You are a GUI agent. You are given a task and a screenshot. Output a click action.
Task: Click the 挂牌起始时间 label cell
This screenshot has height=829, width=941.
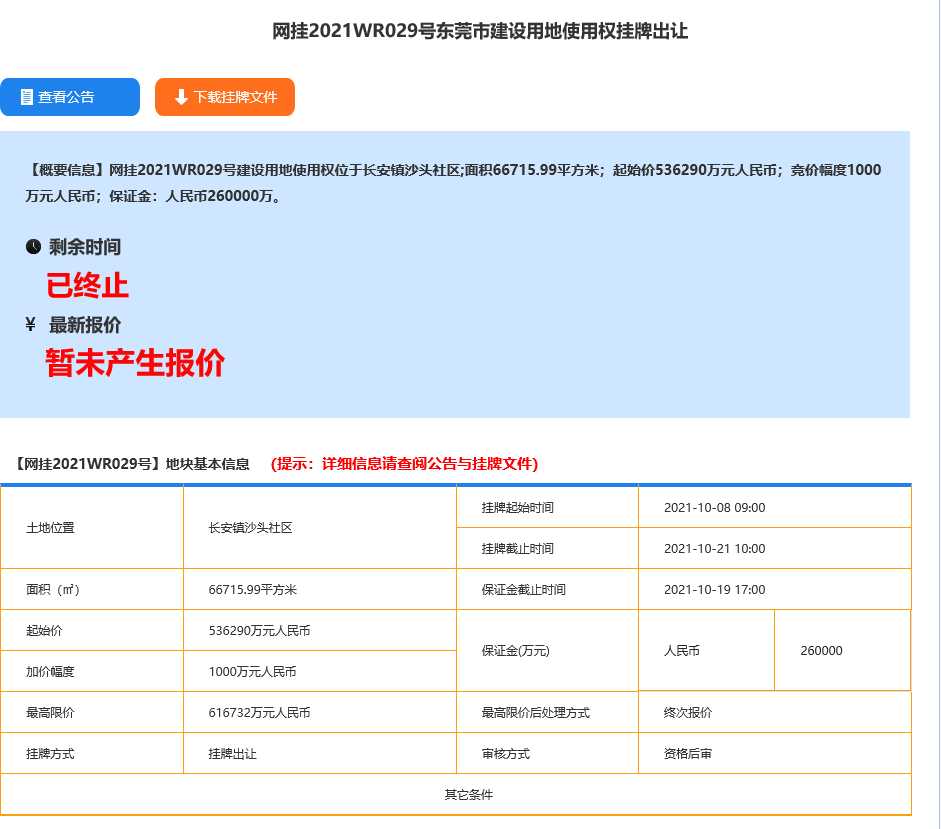[547, 507]
